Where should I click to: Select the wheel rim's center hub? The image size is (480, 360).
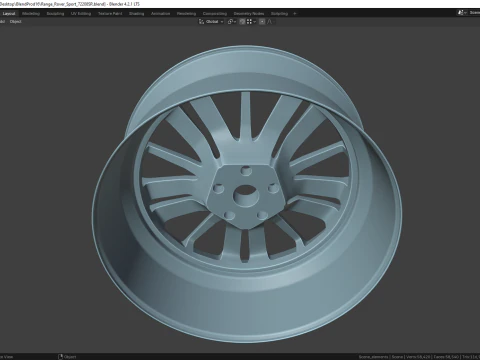(245, 196)
